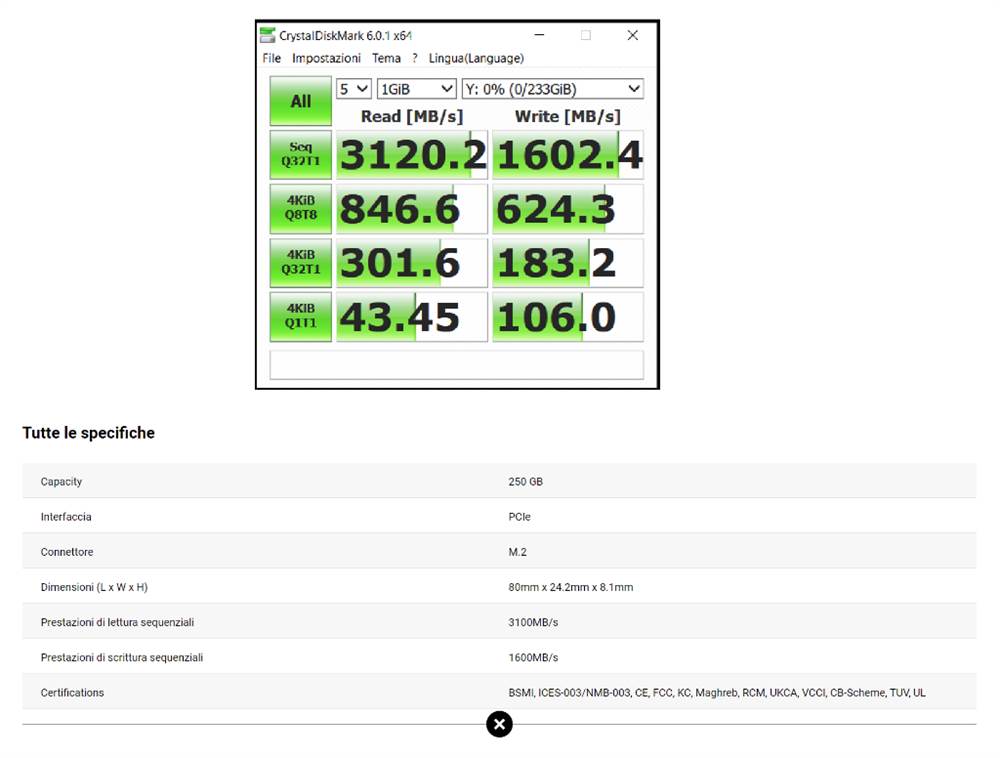Start the 4KiB Q1T1 test
1000x758 pixels.
pyautogui.click(x=299, y=316)
